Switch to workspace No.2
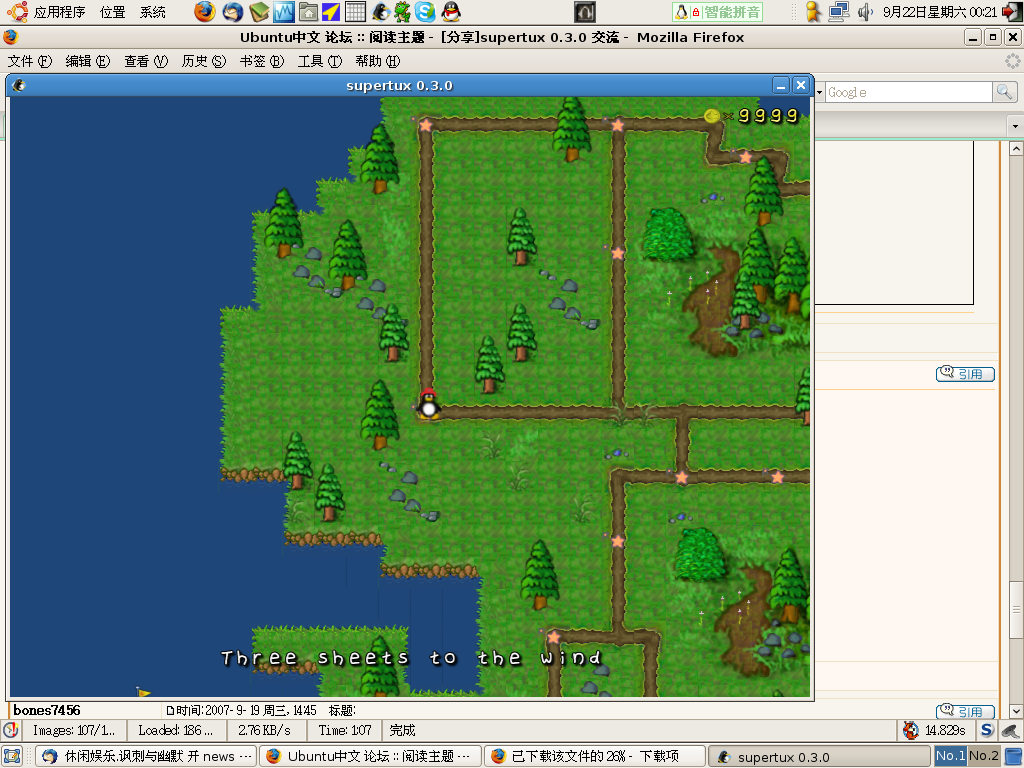 [x=984, y=756]
